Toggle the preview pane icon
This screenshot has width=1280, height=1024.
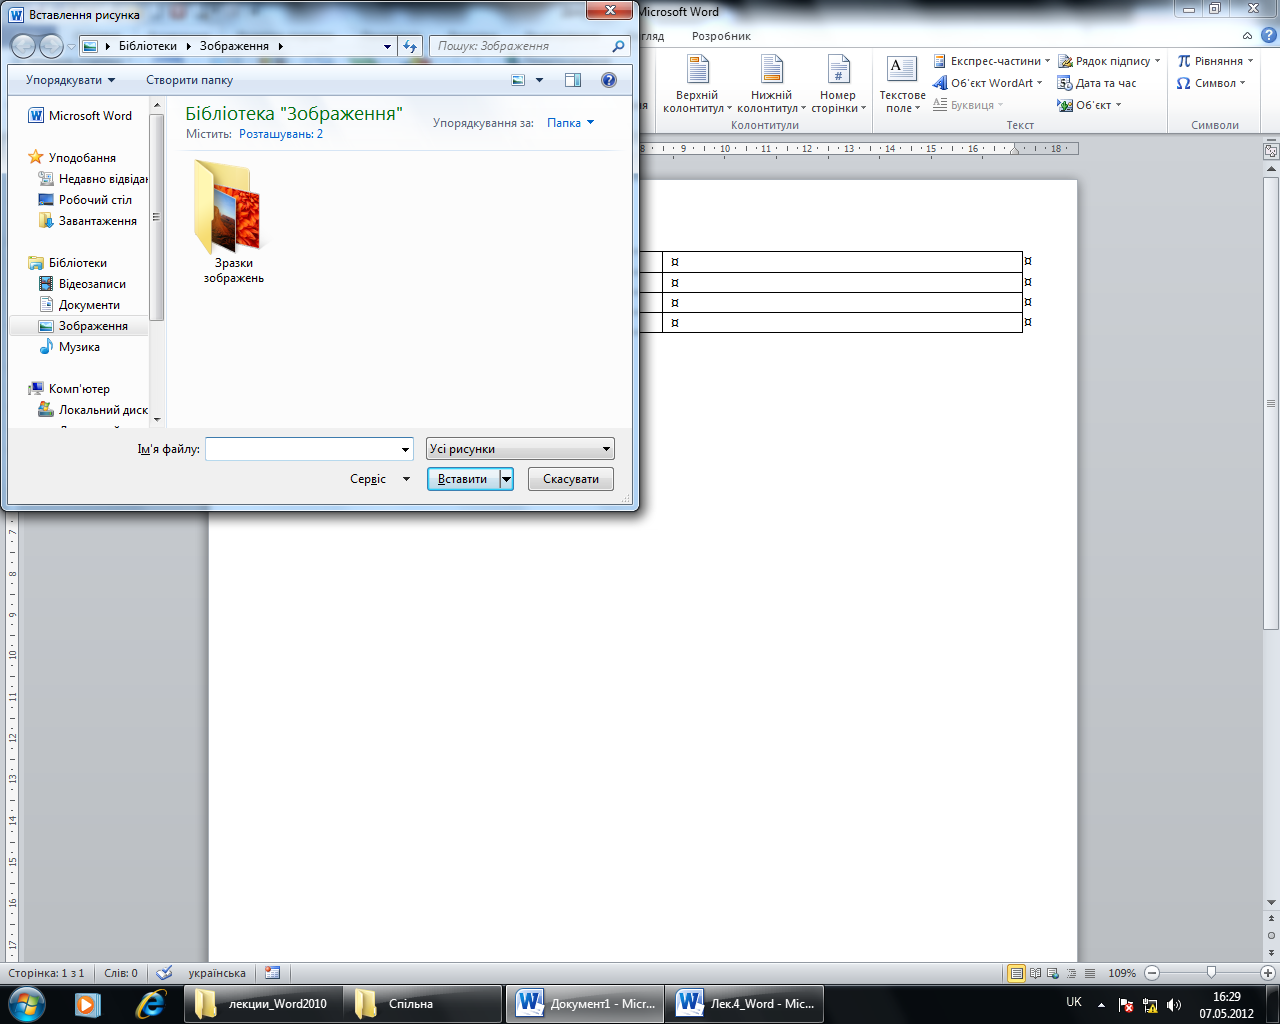click(x=573, y=80)
